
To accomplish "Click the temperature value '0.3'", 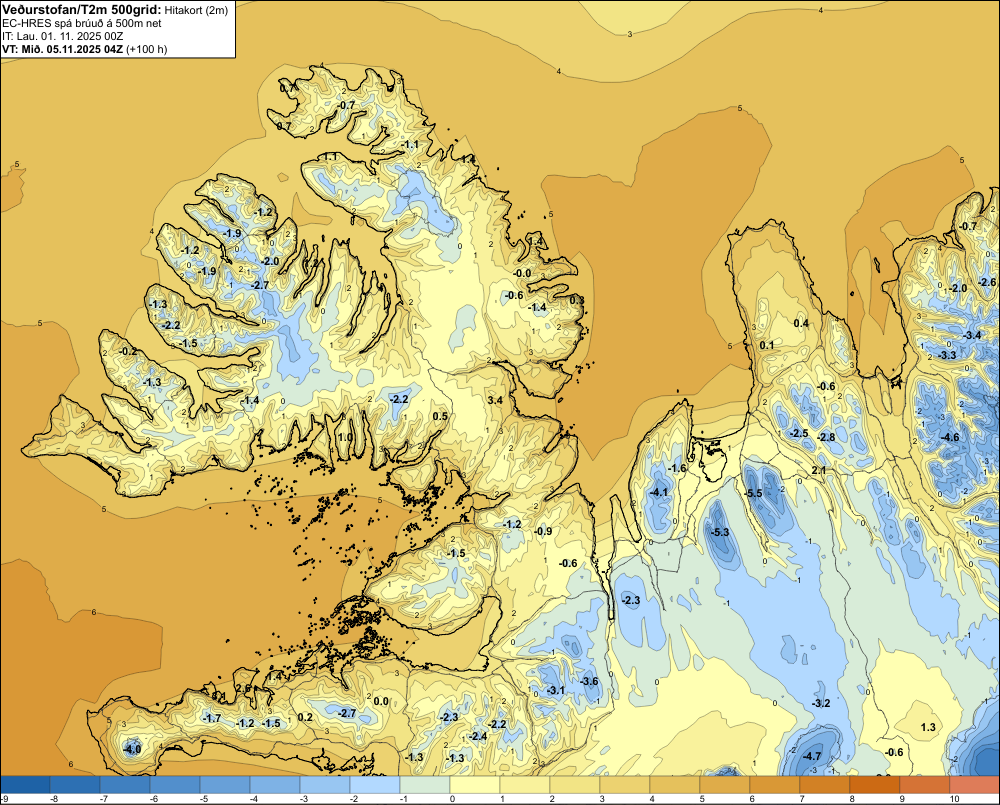I will (x=577, y=300).
